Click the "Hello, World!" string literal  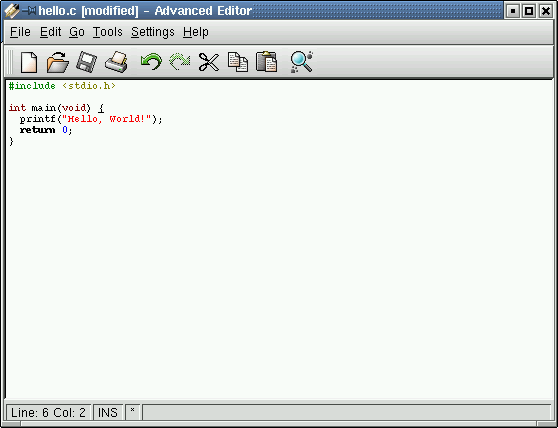click(x=107, y=119)
